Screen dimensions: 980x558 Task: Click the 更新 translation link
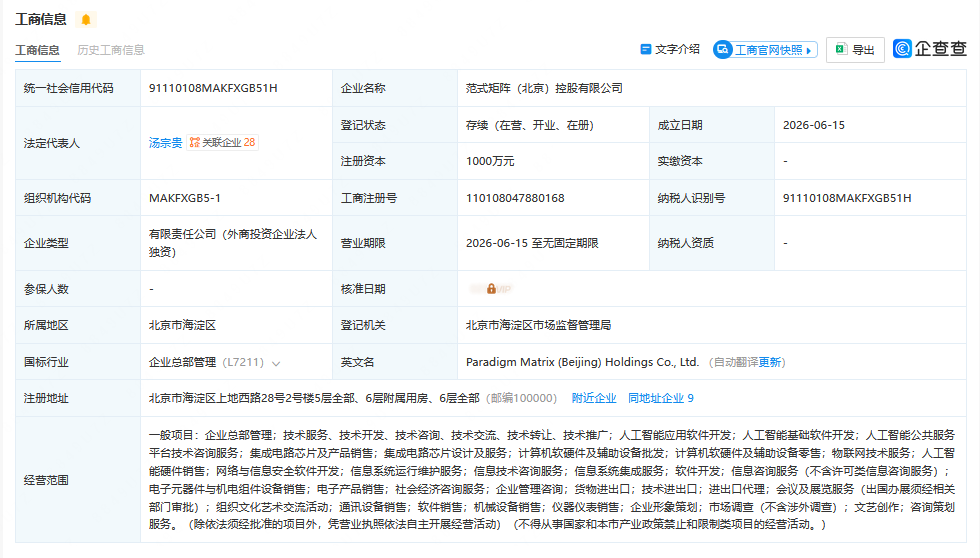[x=769, y=362]
